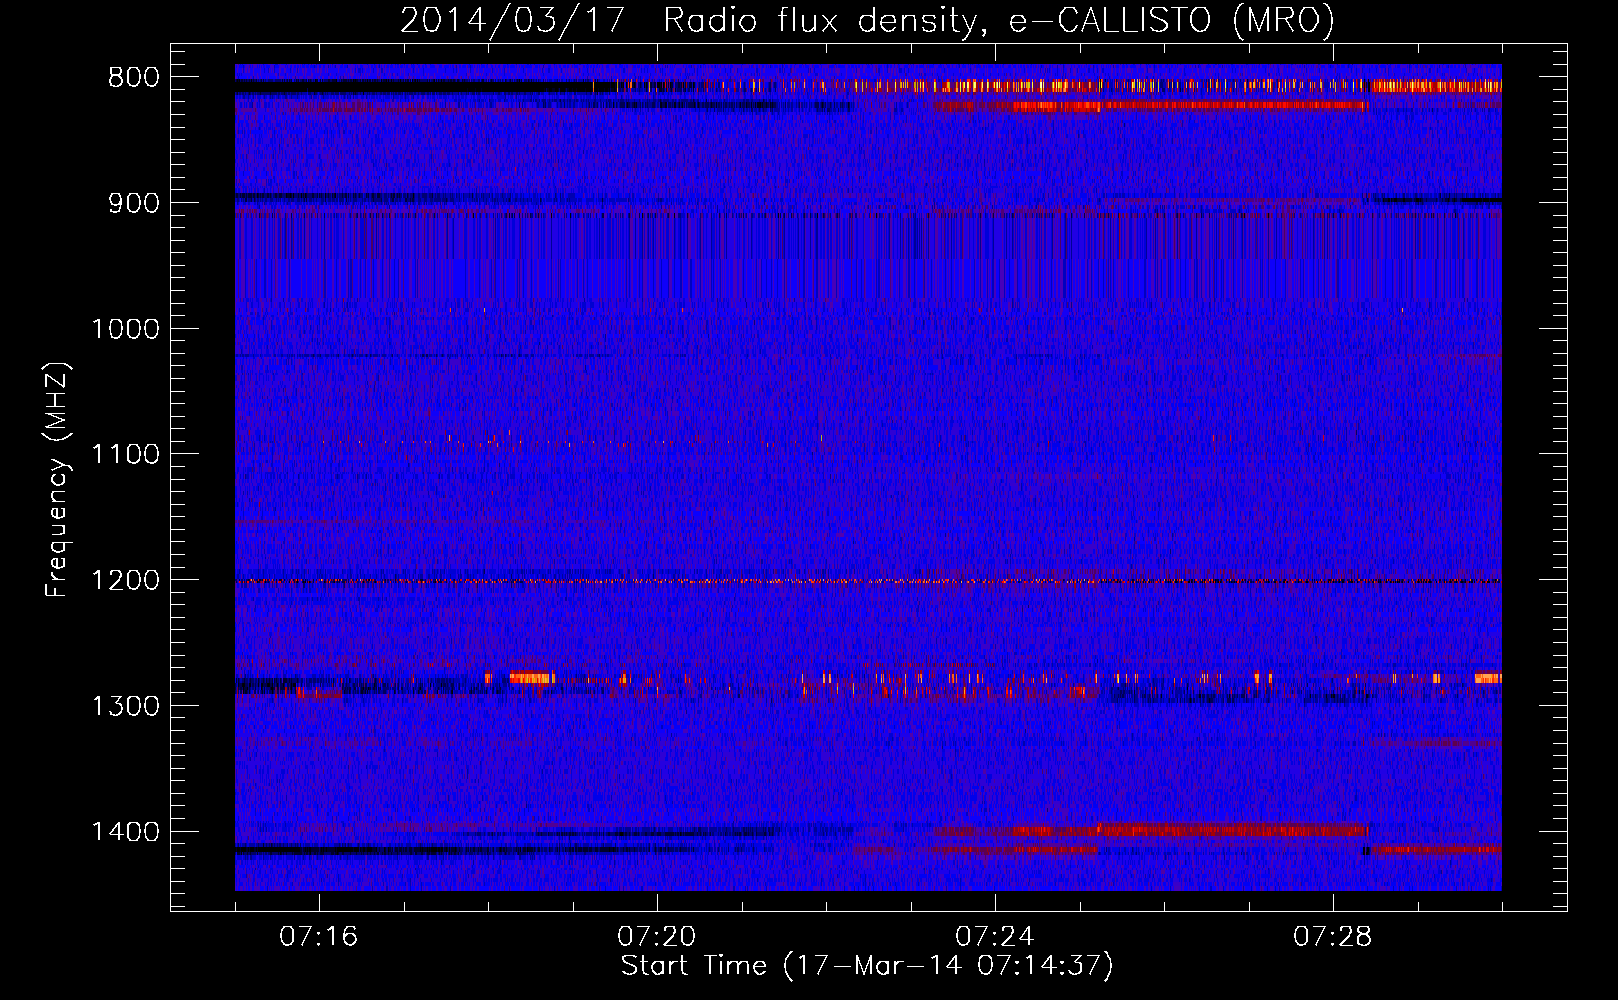
Task: Select the '1400' frequency axis label
Action: coord(125,832)
